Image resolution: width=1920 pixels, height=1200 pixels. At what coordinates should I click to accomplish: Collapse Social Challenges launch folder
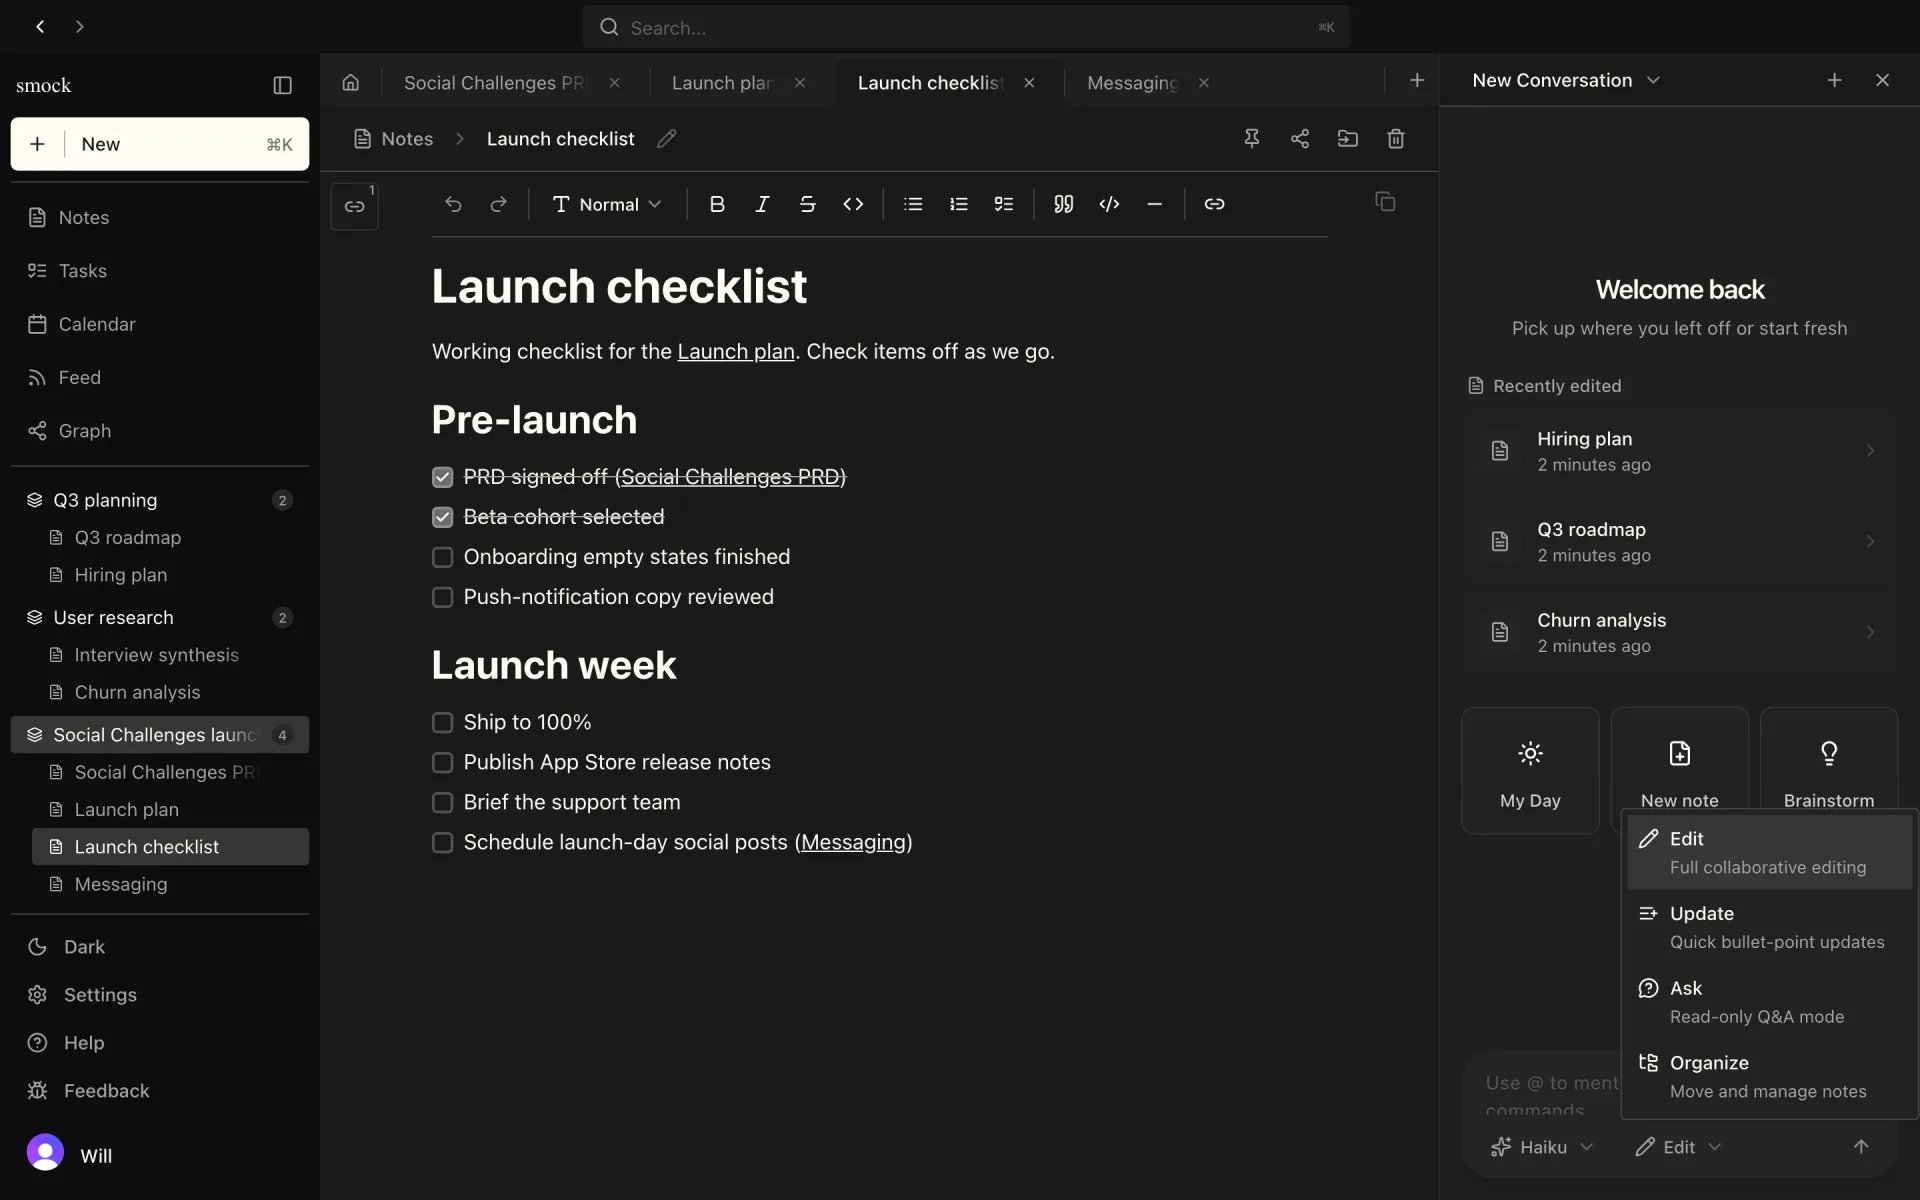160,735
